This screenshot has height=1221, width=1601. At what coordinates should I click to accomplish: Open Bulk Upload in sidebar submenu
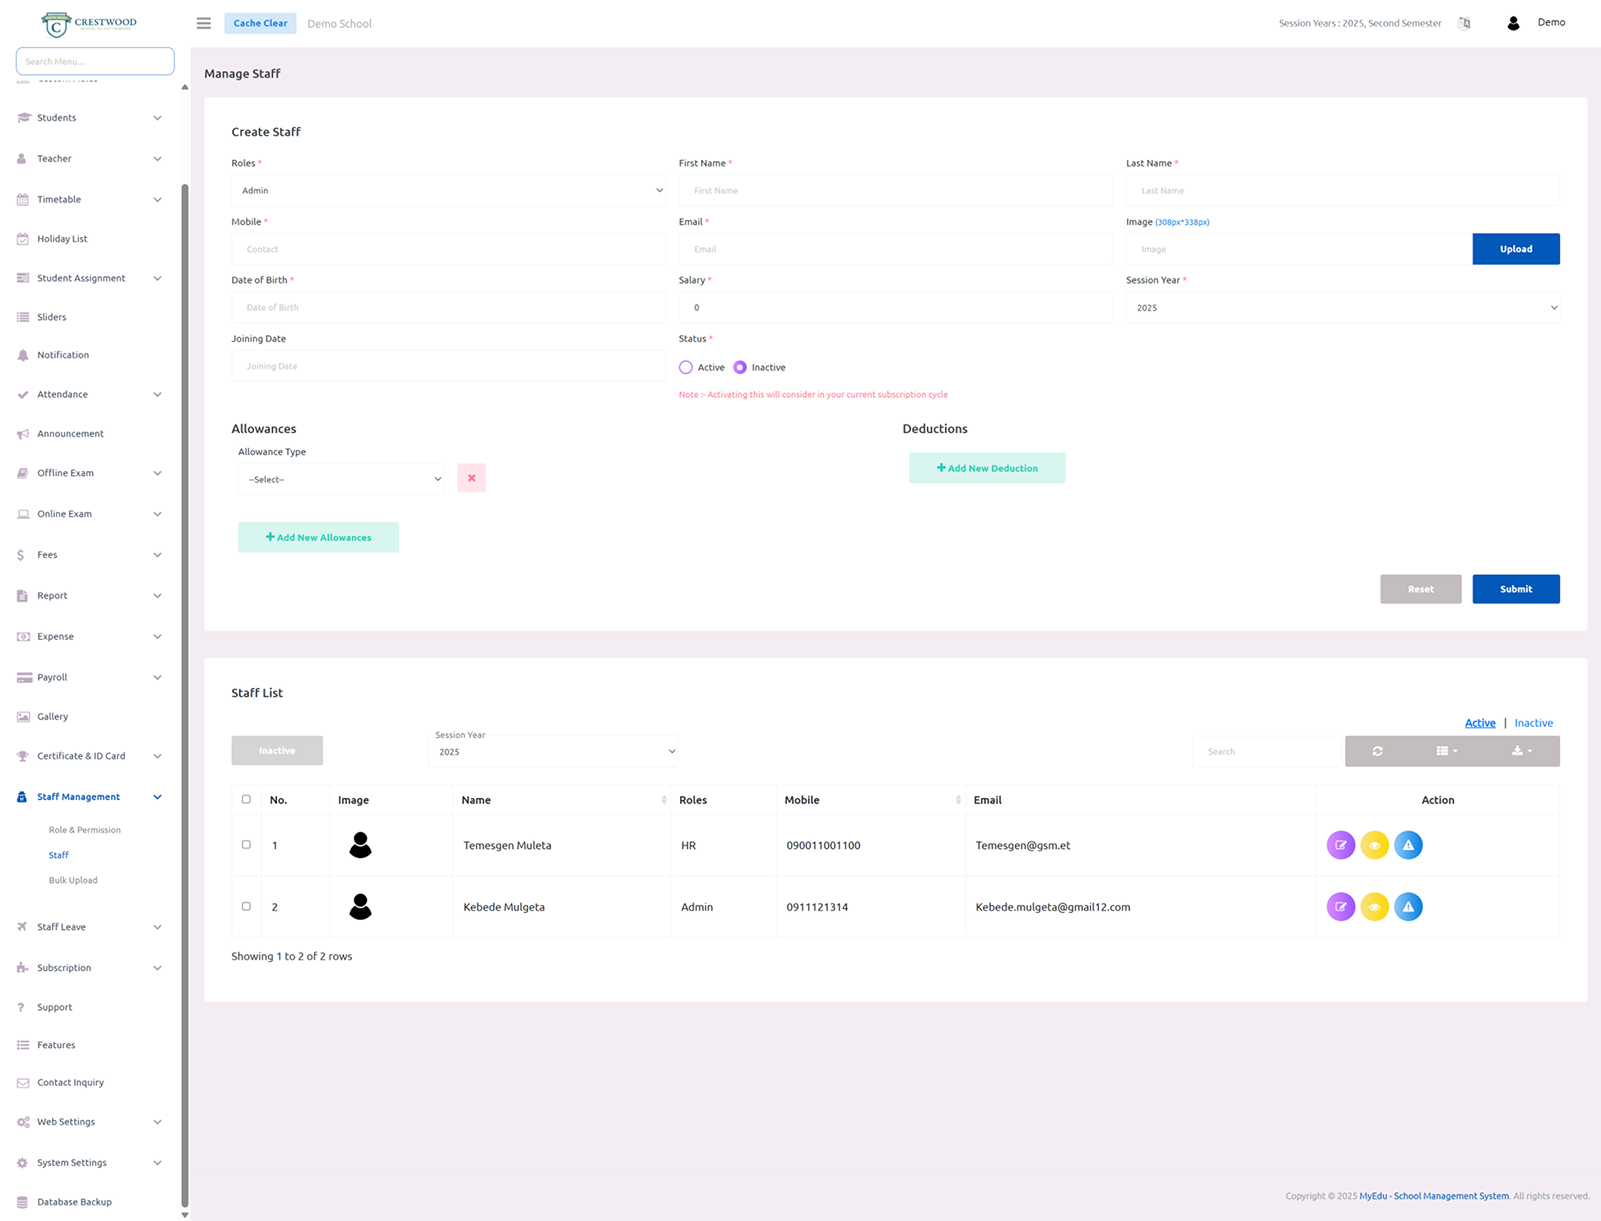[x=73, y=880]
